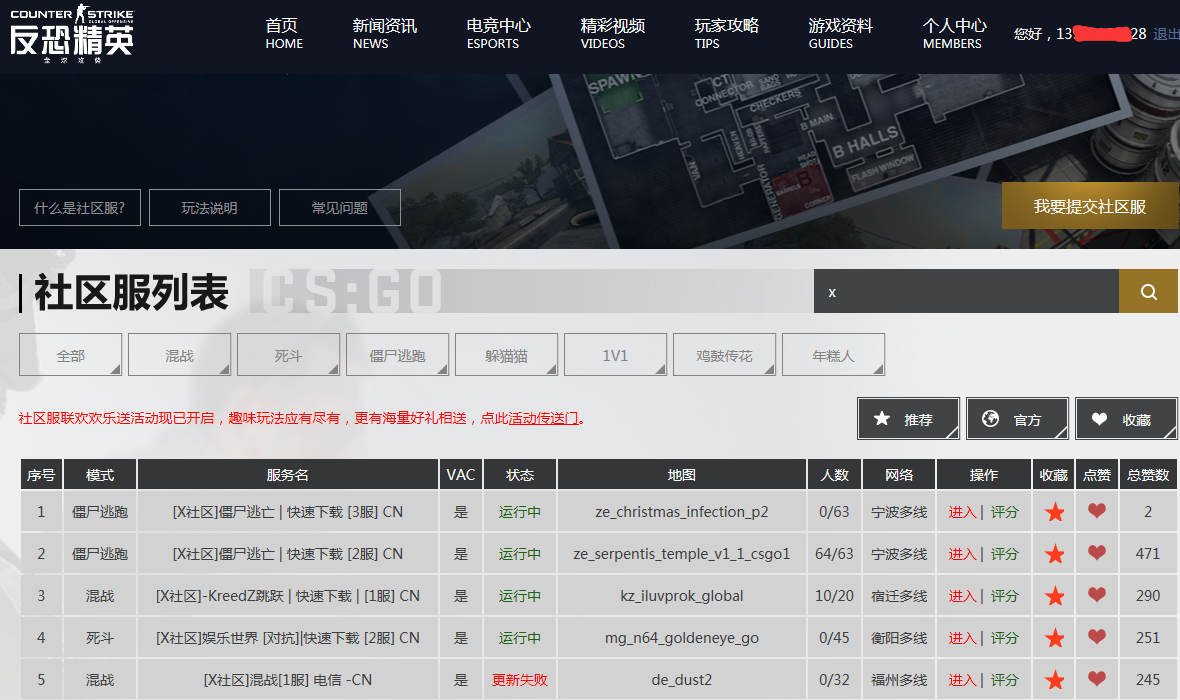This screenshot has width=1180, height=700.
Task: Toggle the 收藏 favorites filter
Action: [1126, 419]
